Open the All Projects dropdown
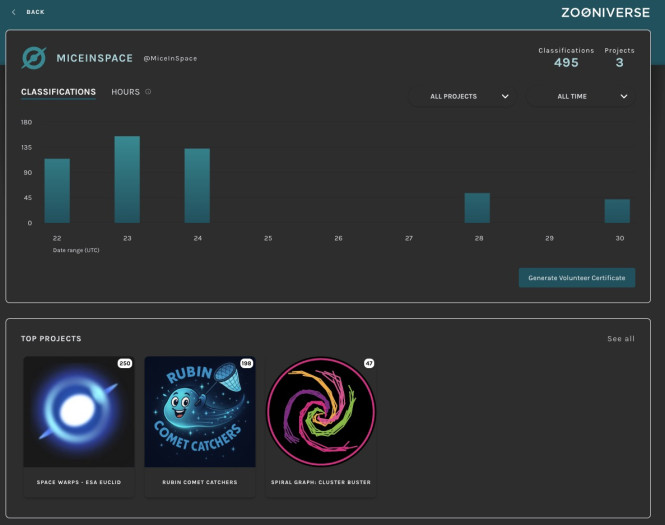Viewport: 665px width, 525px height. coord(463,96)
